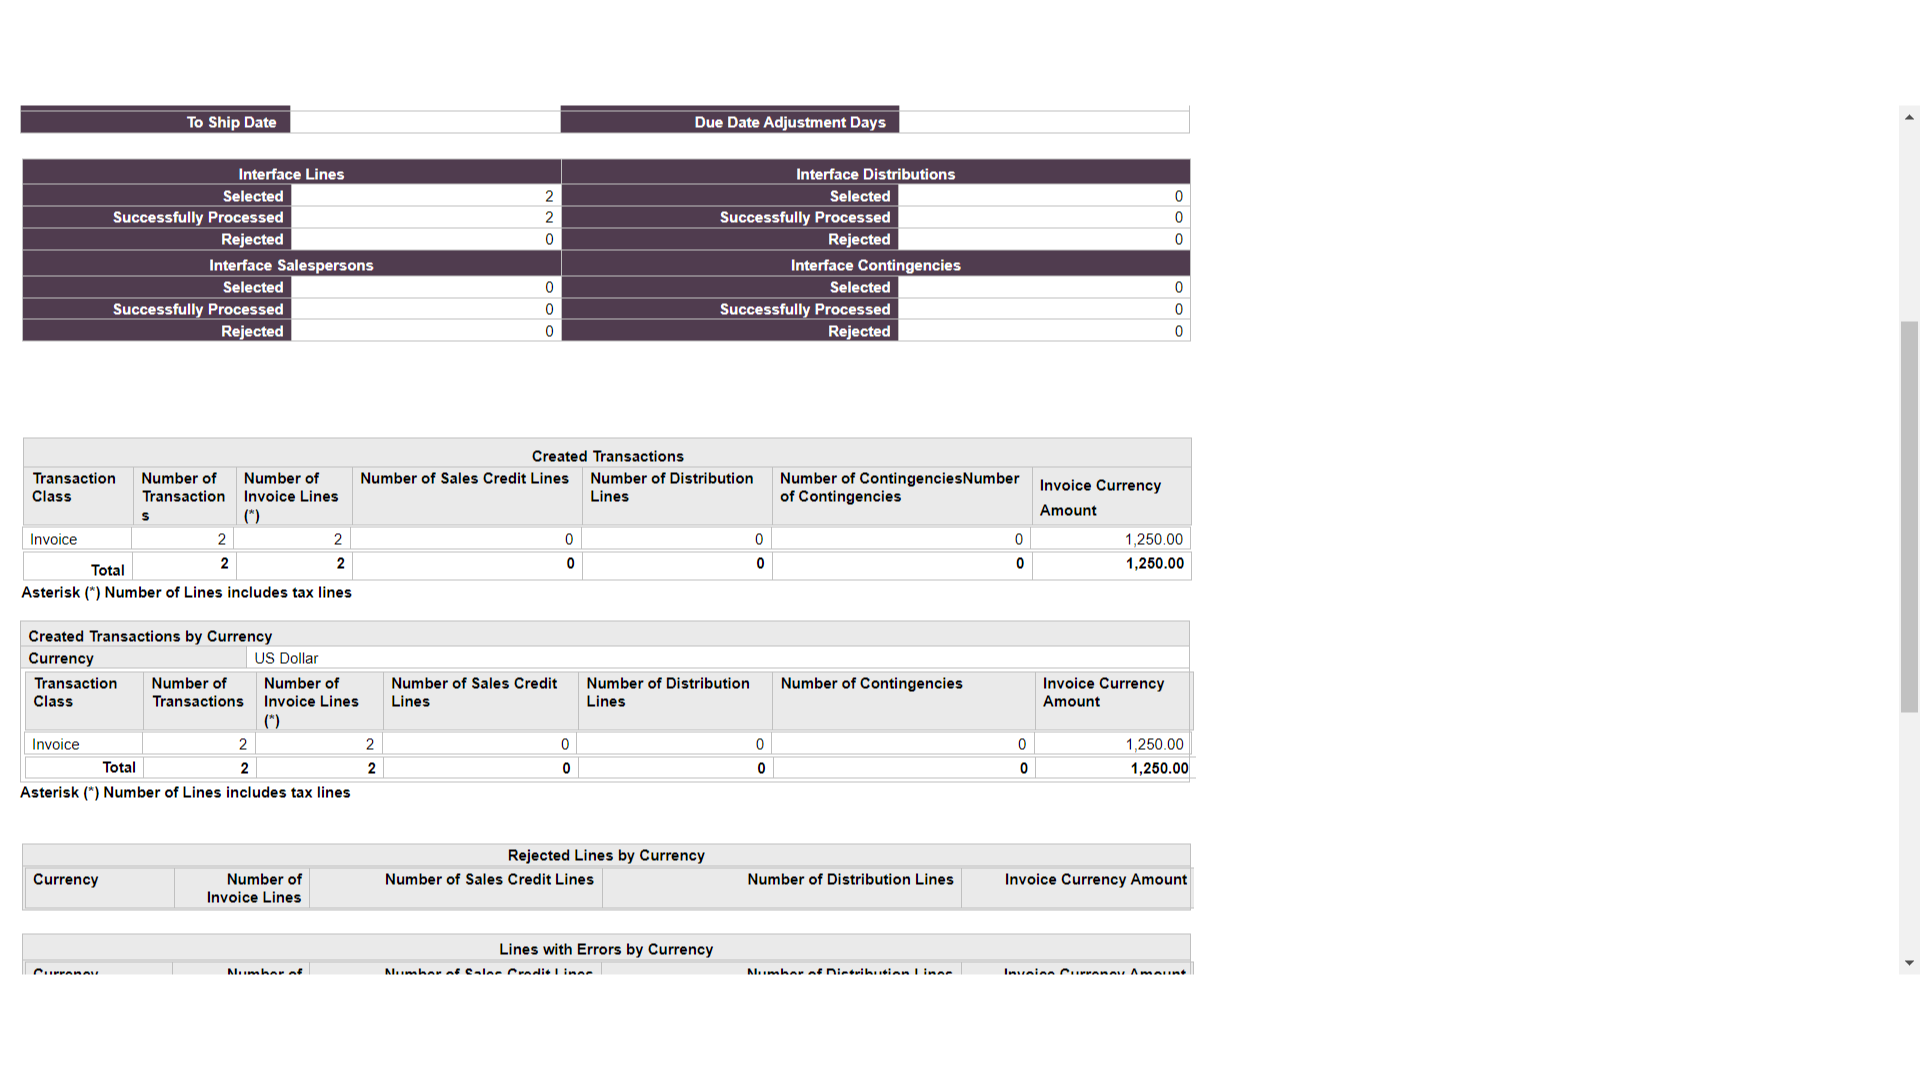Click the "Created Transactions" table title
The height and width of the screenshot is (1080, 1920).
pos(607,456)
